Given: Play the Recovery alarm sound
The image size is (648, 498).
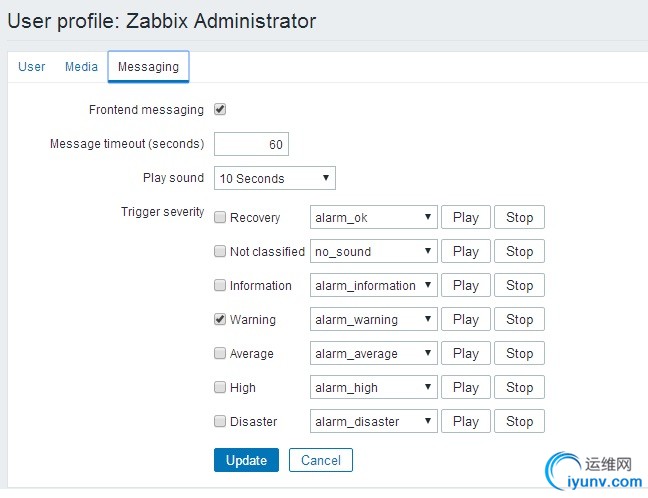Looking at the screenshot, I should 466,217.
